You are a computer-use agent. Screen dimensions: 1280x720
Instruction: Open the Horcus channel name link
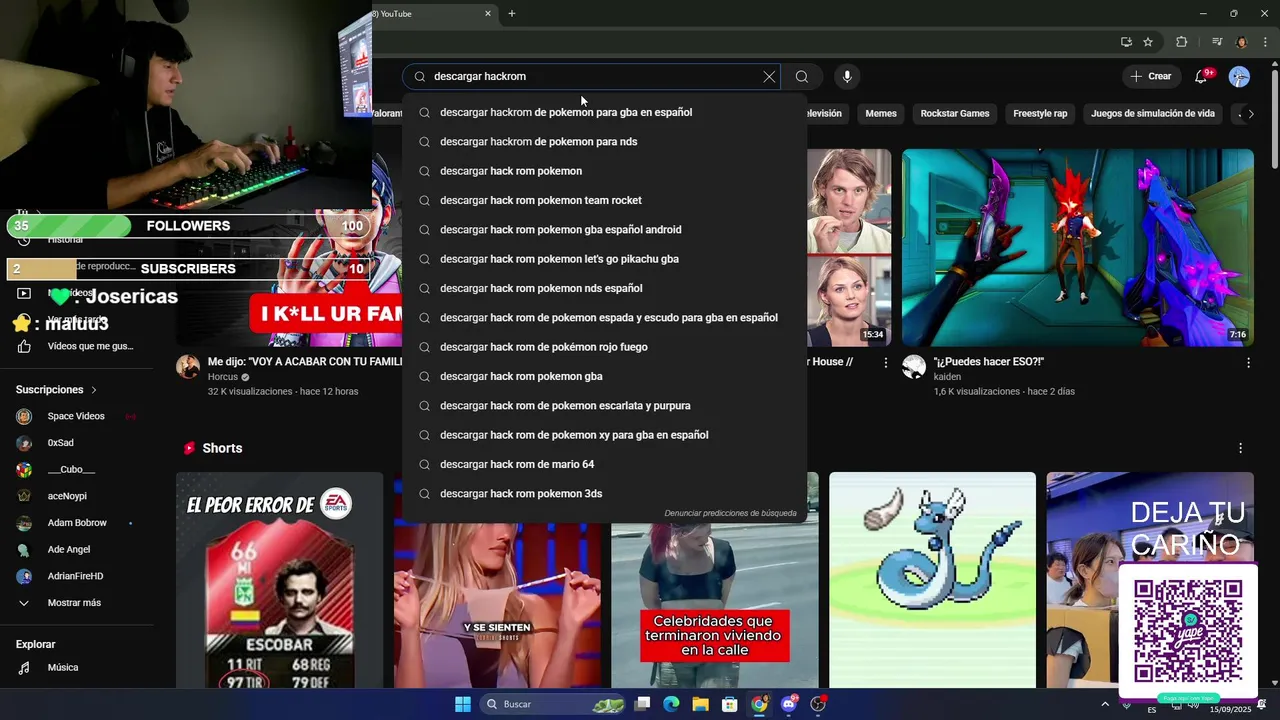[x=223, y=377]
